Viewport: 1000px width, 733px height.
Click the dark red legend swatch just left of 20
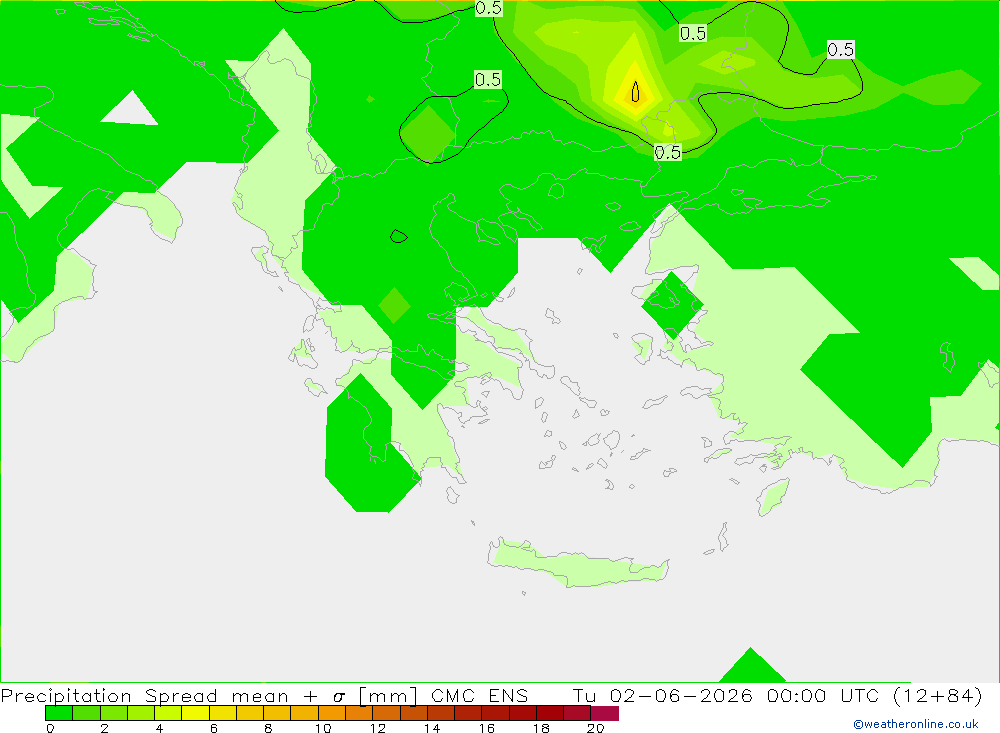click(578, 713)
